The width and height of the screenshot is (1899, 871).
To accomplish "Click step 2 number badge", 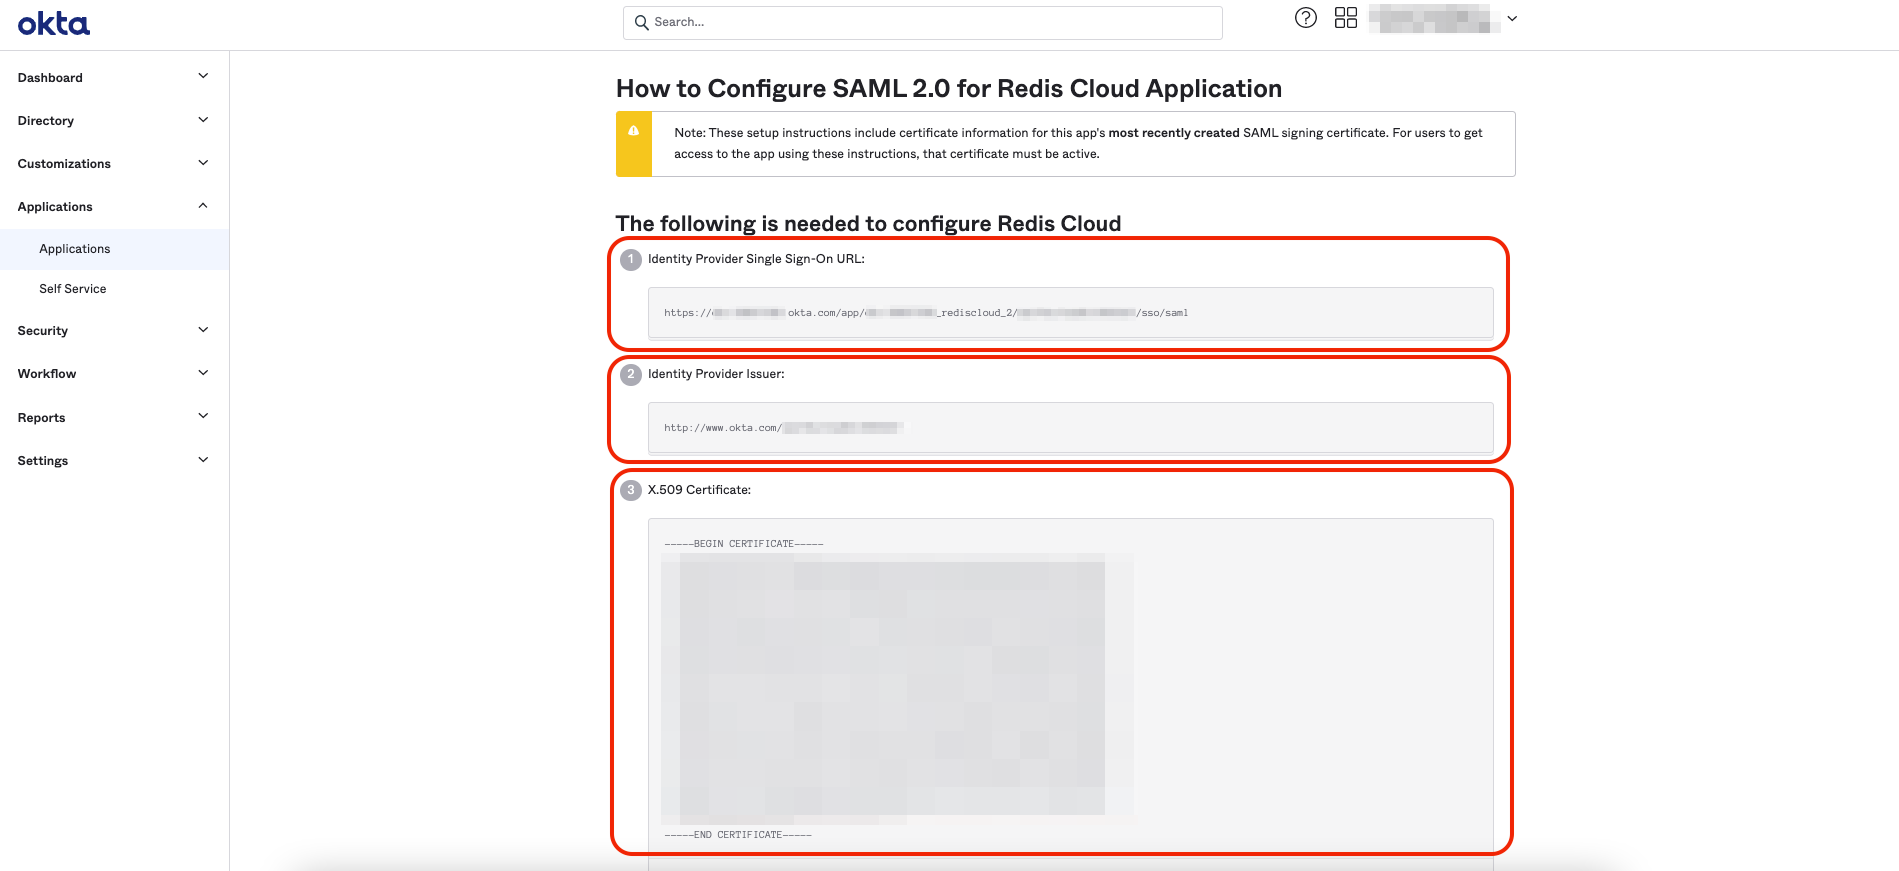I will pos(631,375).
